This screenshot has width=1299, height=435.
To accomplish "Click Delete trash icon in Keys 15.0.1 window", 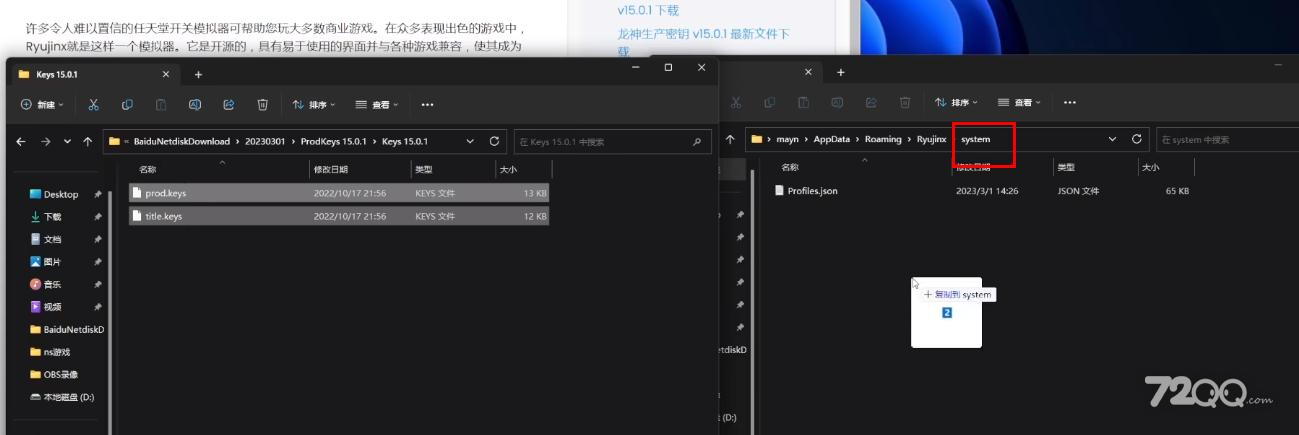I will coord(263,104).
